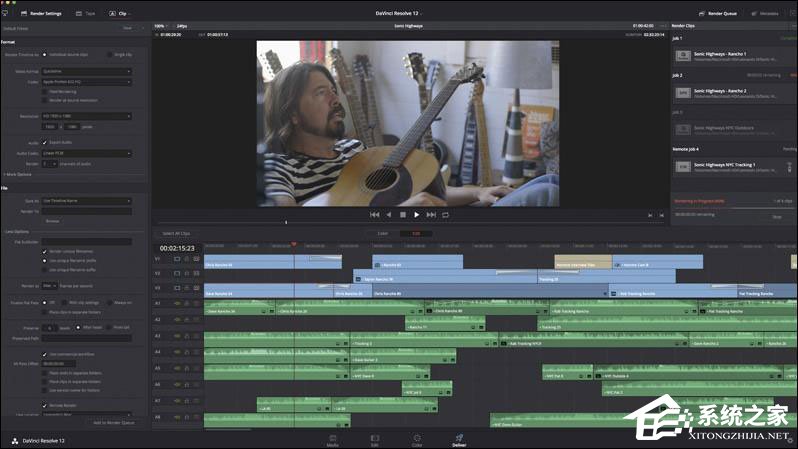798x449 pixels.
Task: Click the Tape mode icon
Action: (78, 14)
